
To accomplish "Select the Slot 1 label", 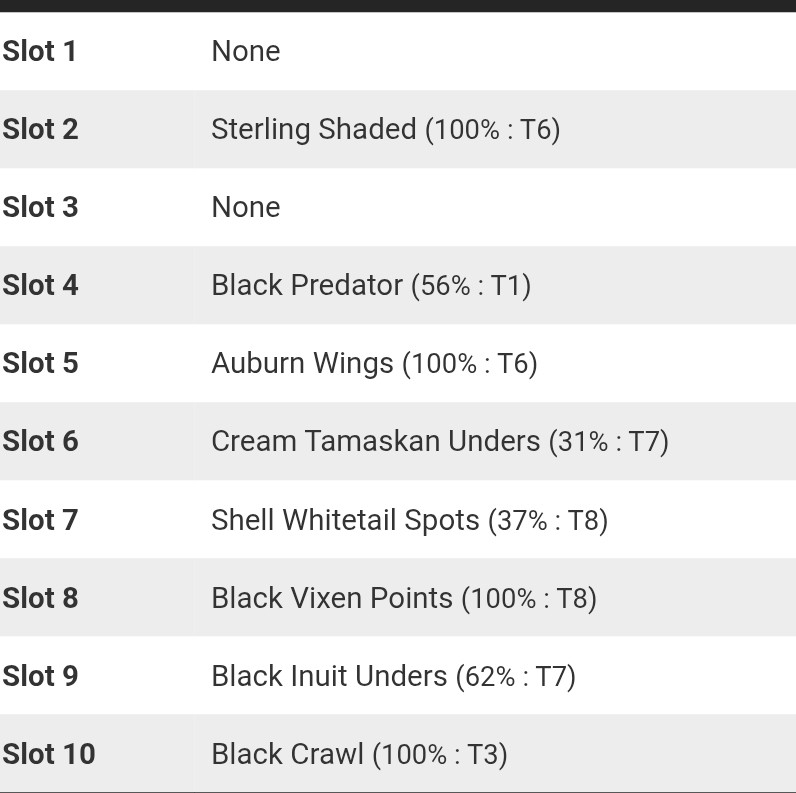I will point(40,51).
